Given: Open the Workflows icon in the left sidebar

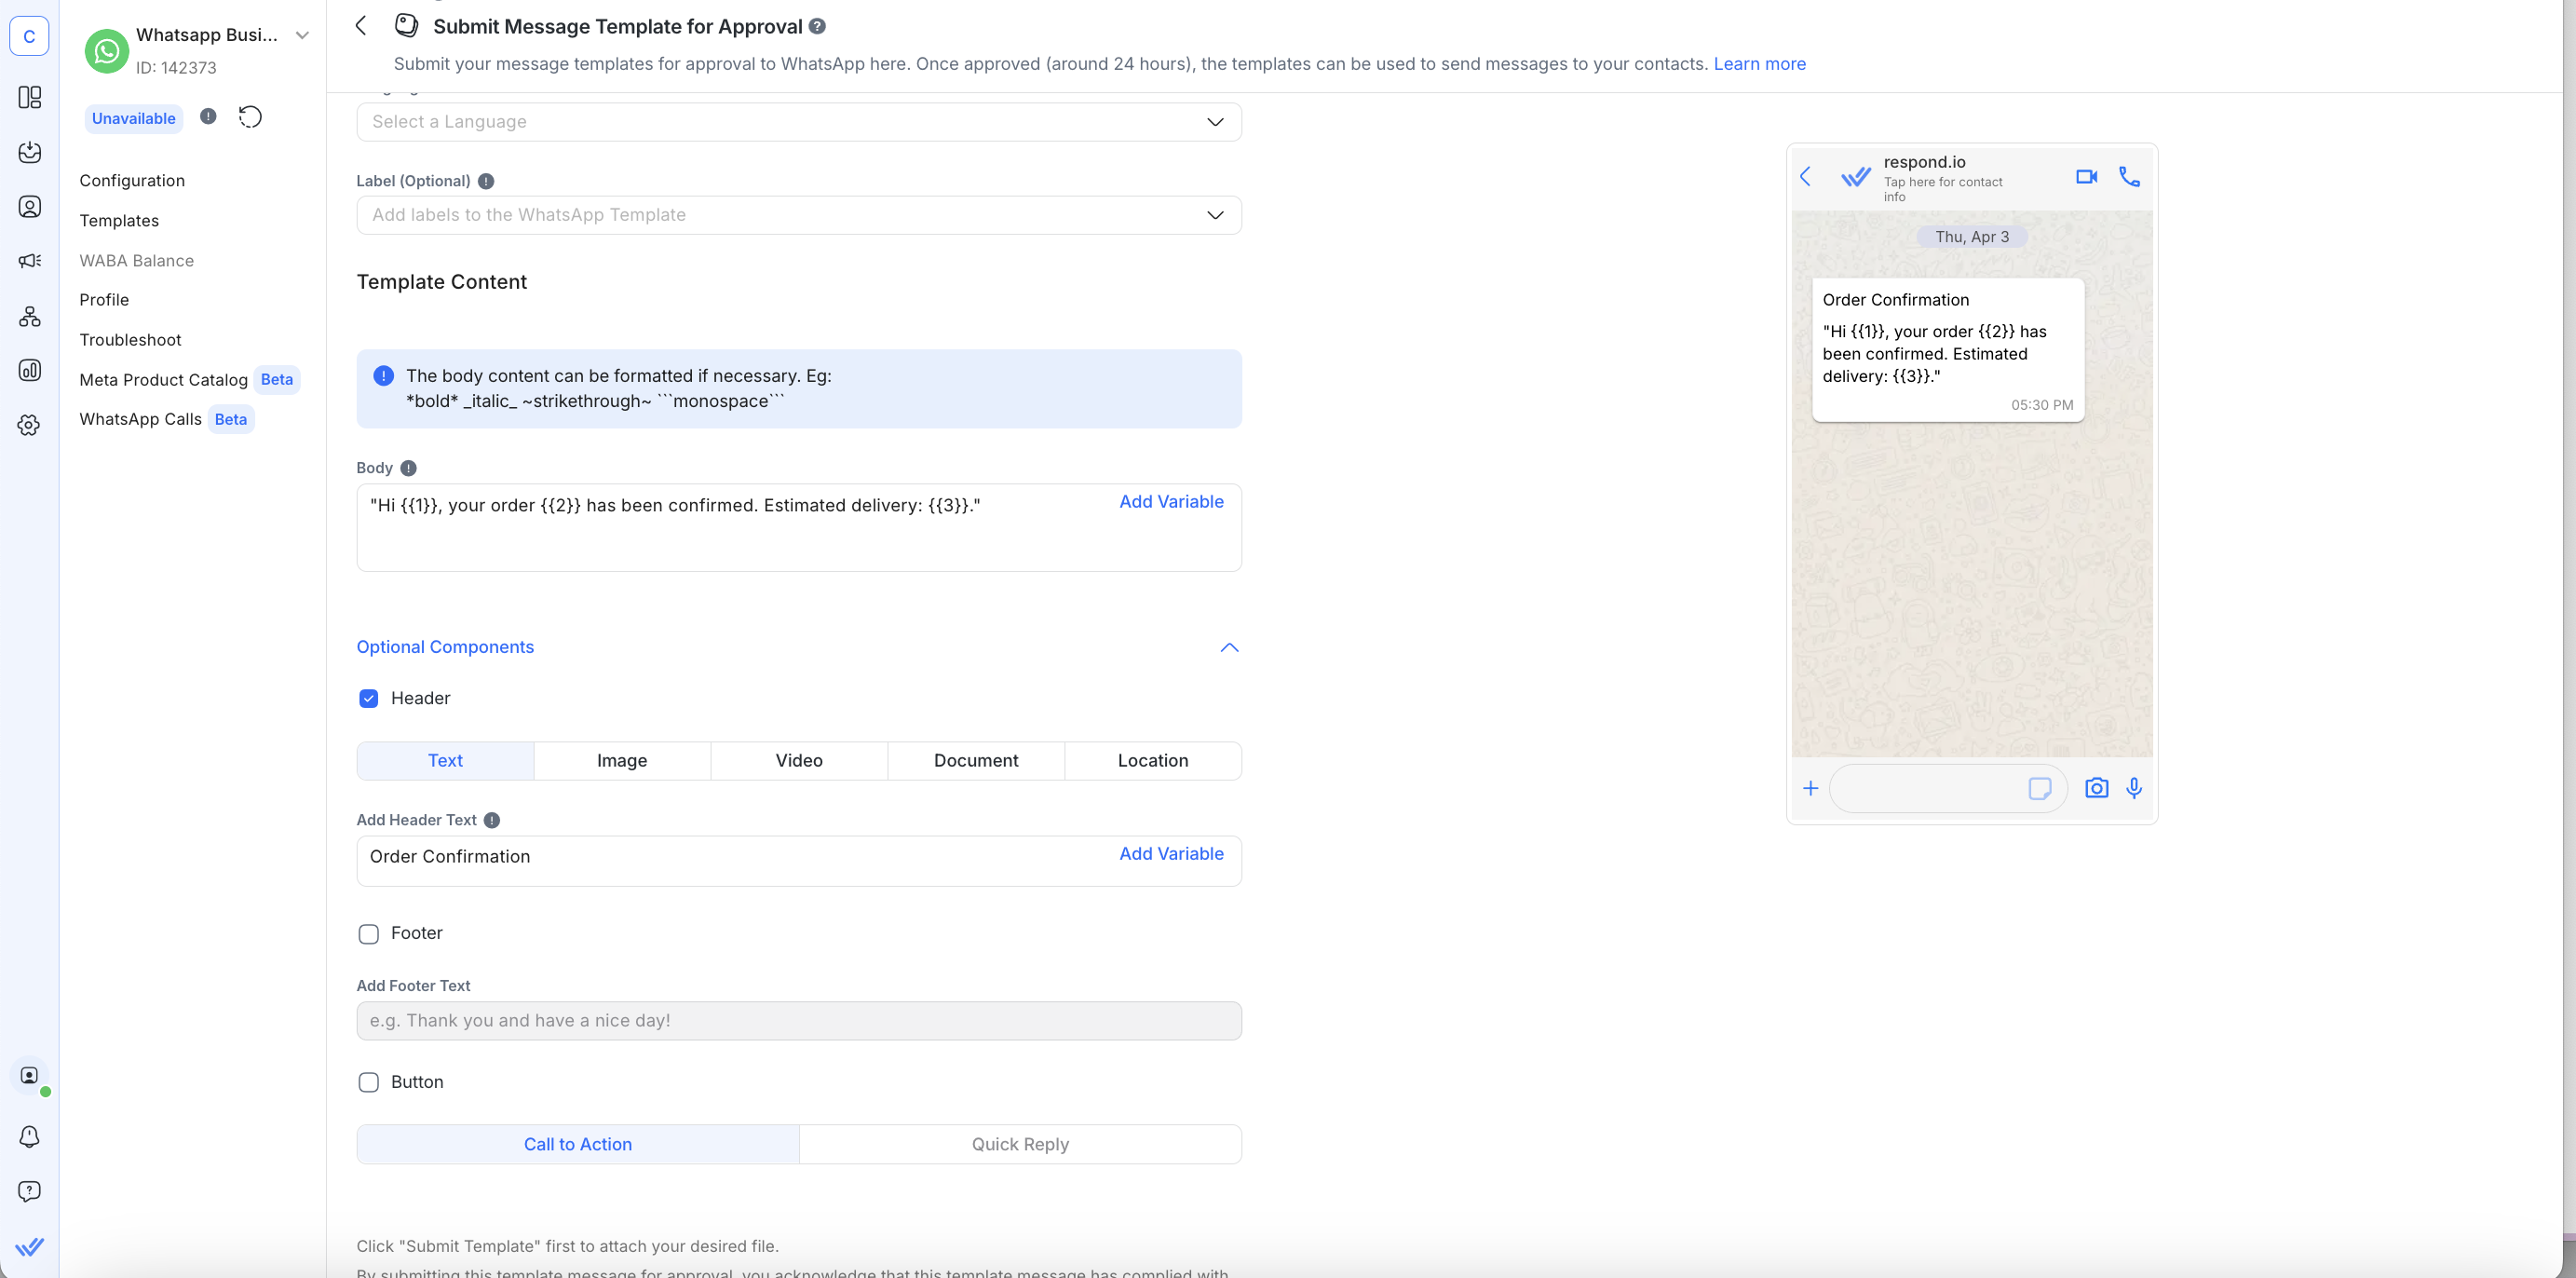Looking at the screenshot, I should tap(29, 316).
